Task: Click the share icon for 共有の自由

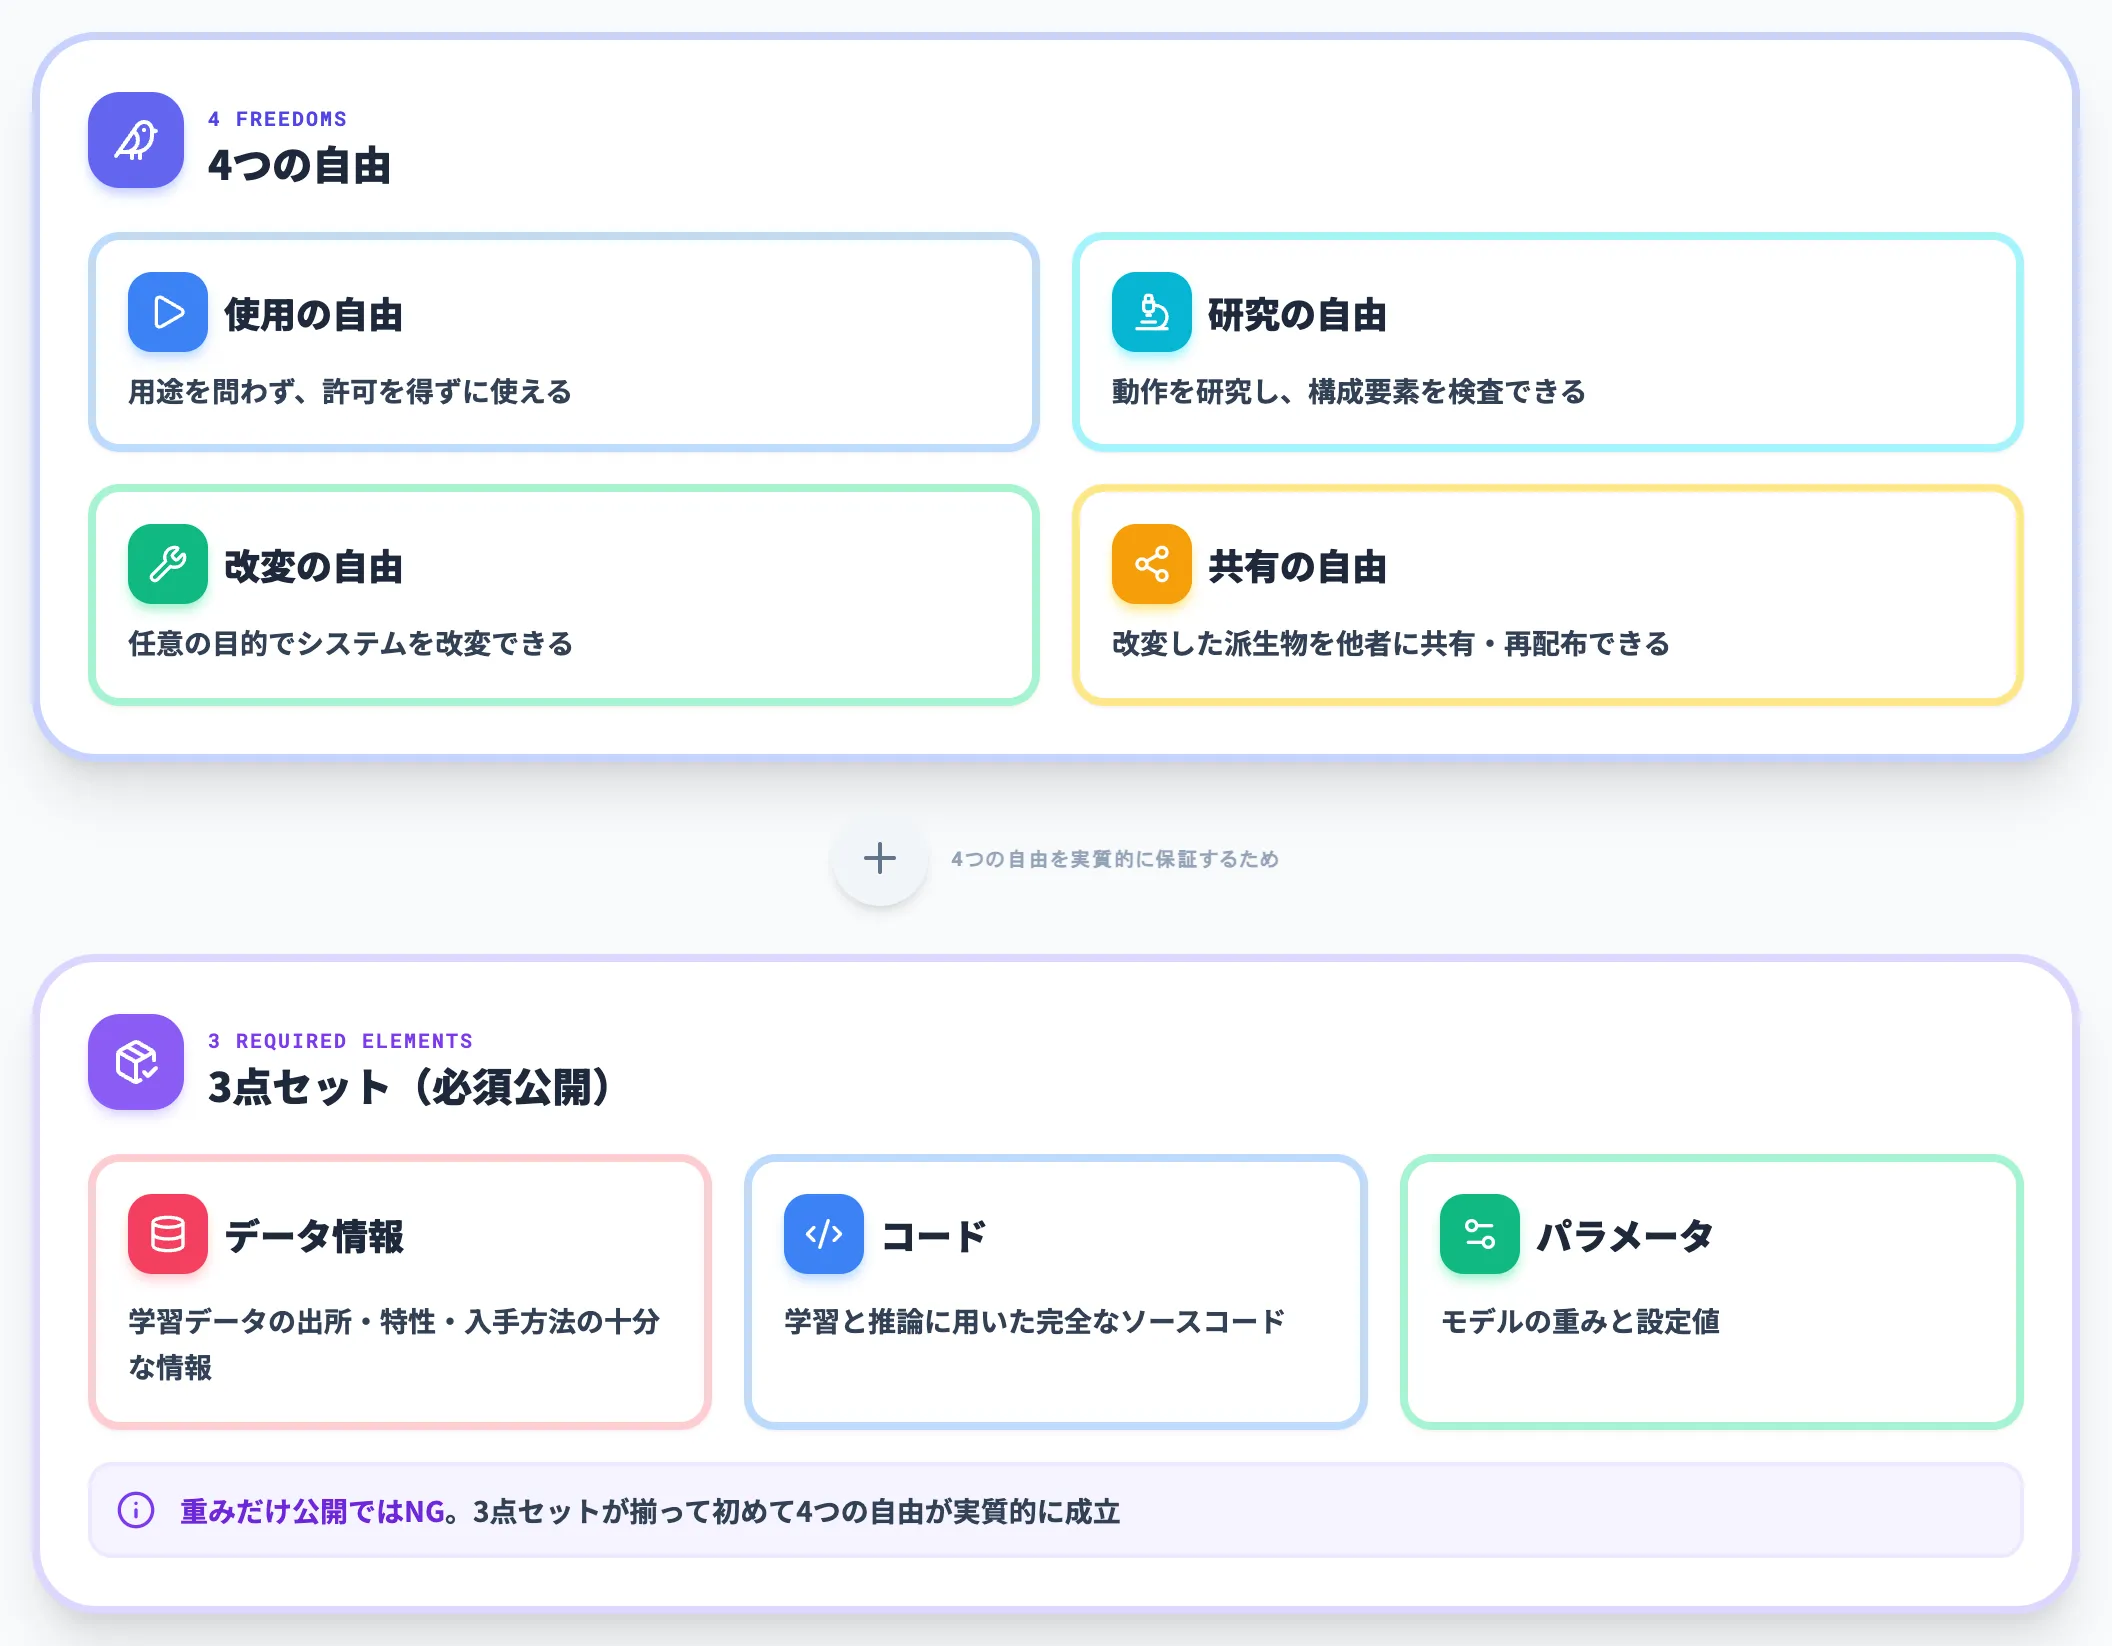Action: [x=1152, y=564]
